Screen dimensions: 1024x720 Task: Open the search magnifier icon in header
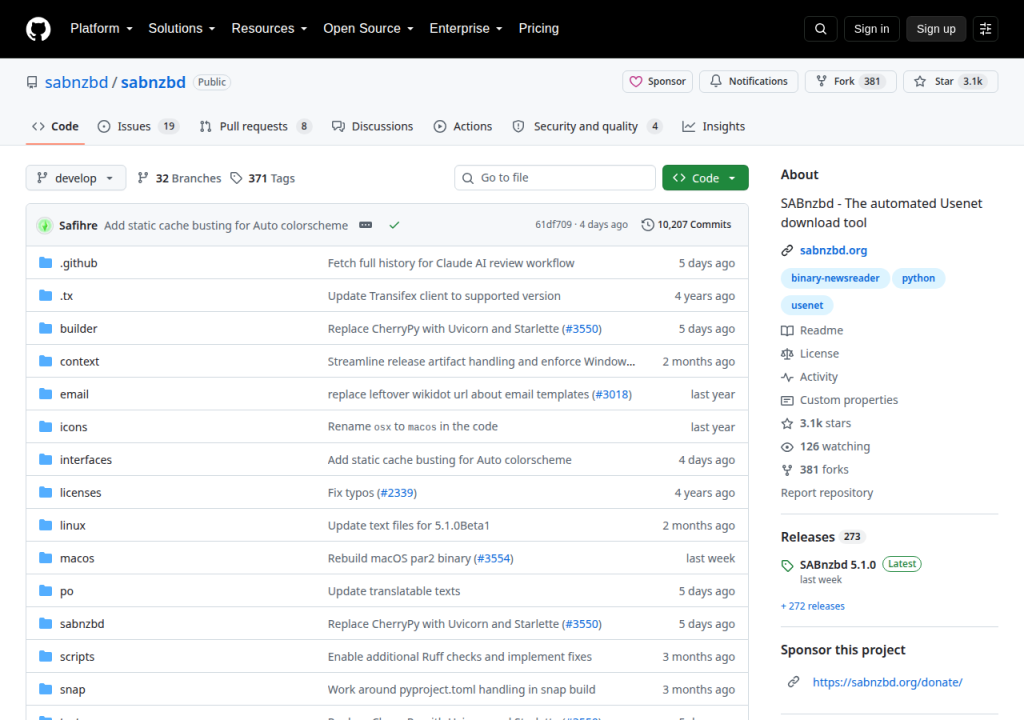point(821,29)
